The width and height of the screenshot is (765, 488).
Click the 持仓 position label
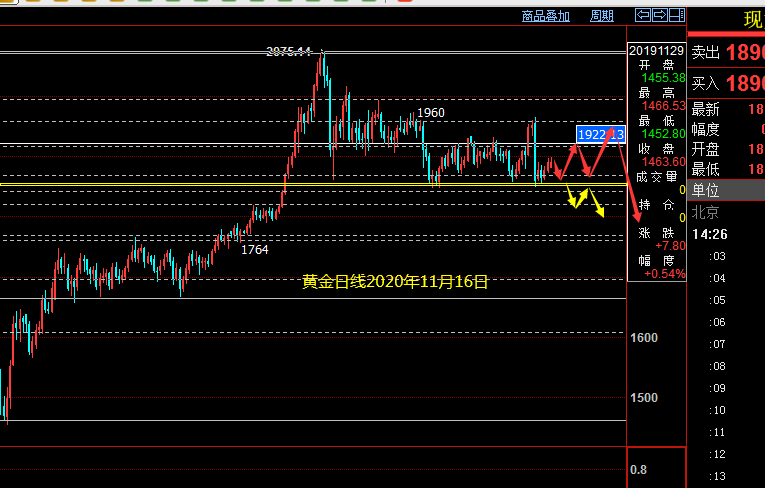(657, 204)
